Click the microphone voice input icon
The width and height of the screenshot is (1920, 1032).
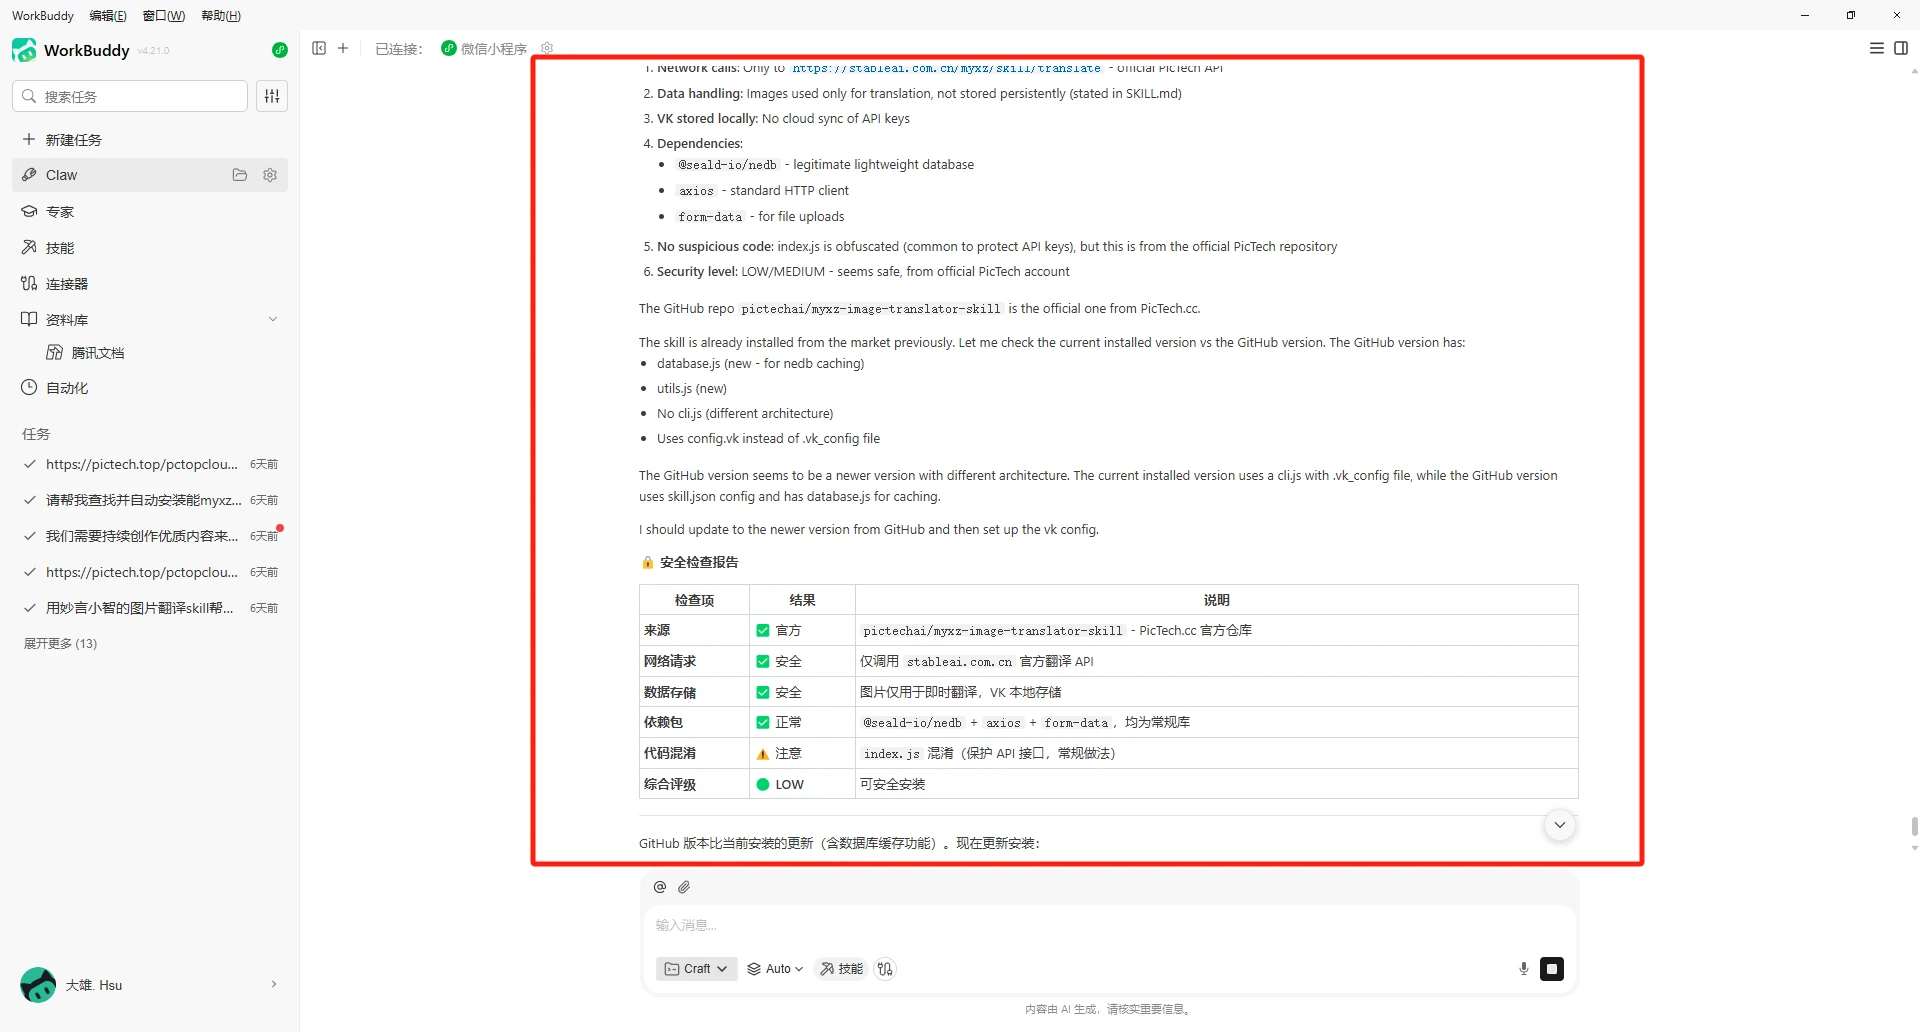pos(1524,969)
